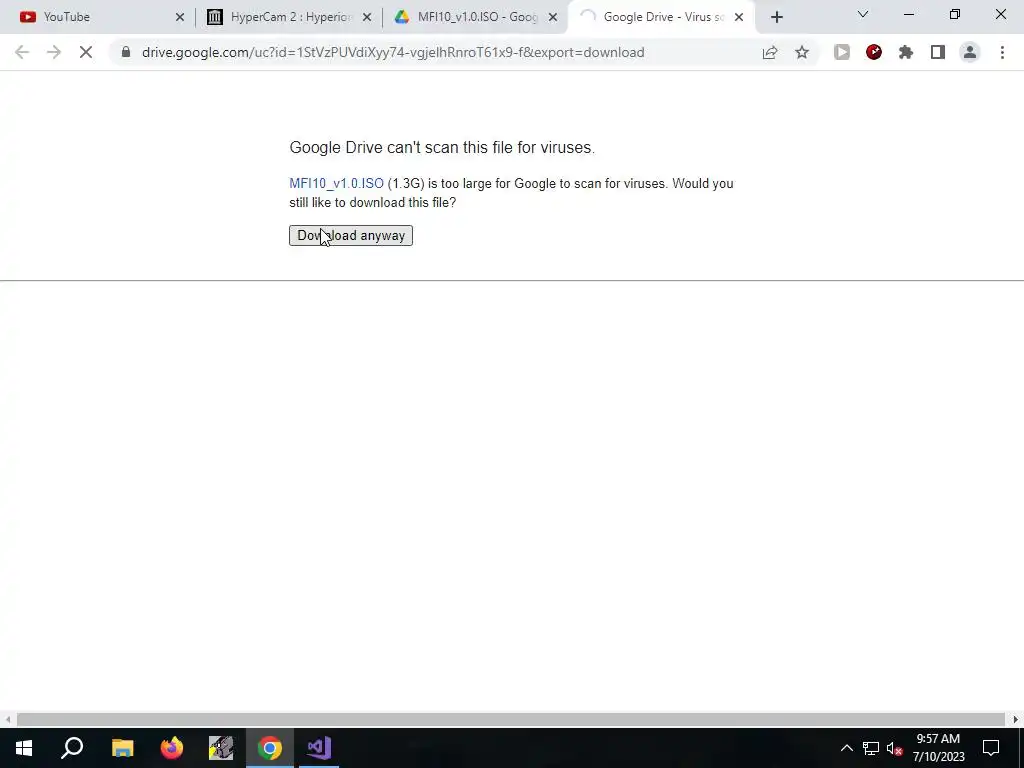1024x768 pixels.
Task: Launch Firefox from the taskbar
Action: point(172,748)
